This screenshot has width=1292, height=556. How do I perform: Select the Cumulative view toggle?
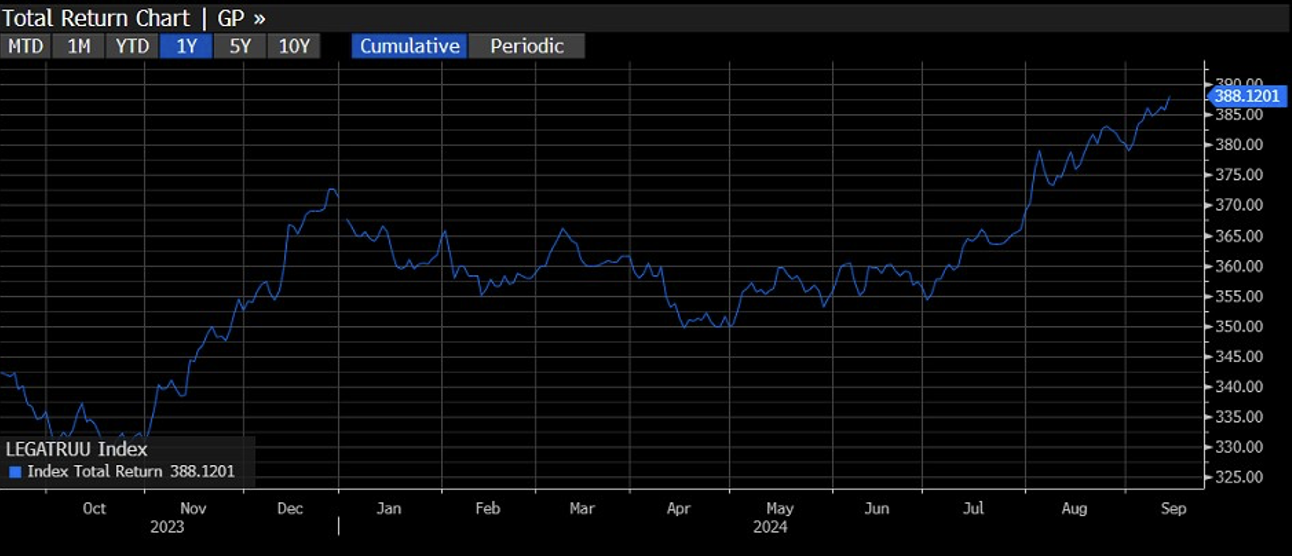[x=410, y=46]
